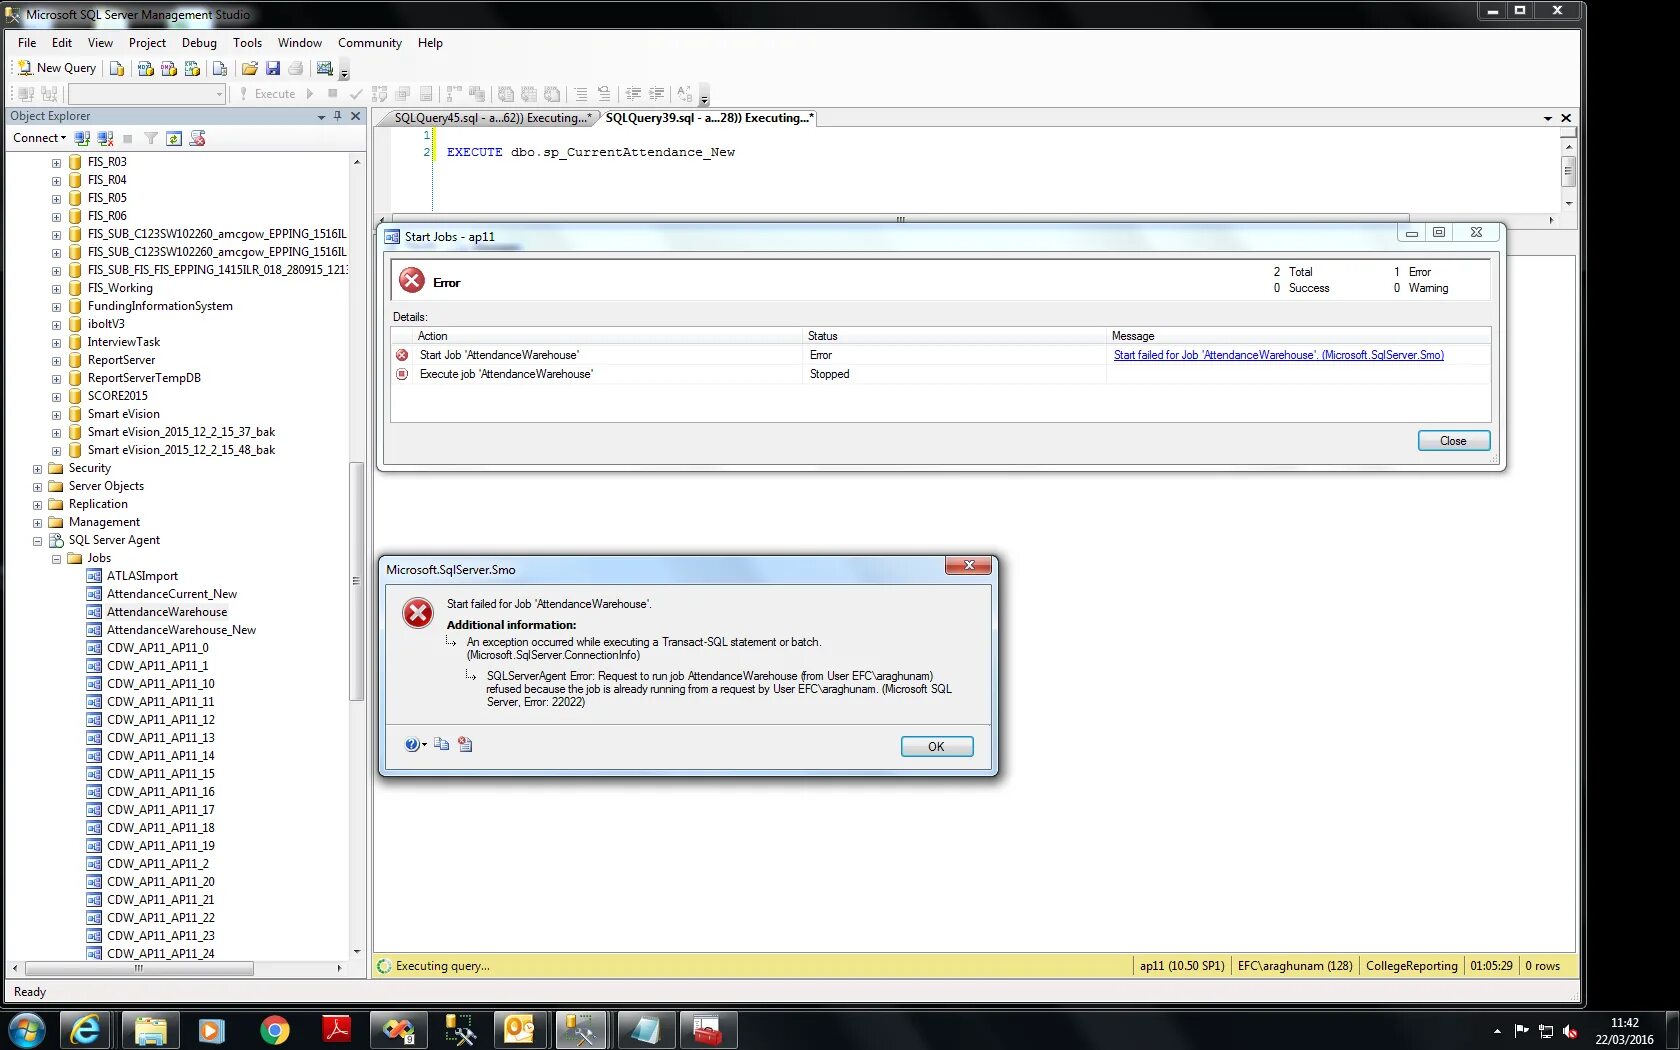
Task: Refresh Object Explorer with the refresh icon
Action: [x=174, y=138]
